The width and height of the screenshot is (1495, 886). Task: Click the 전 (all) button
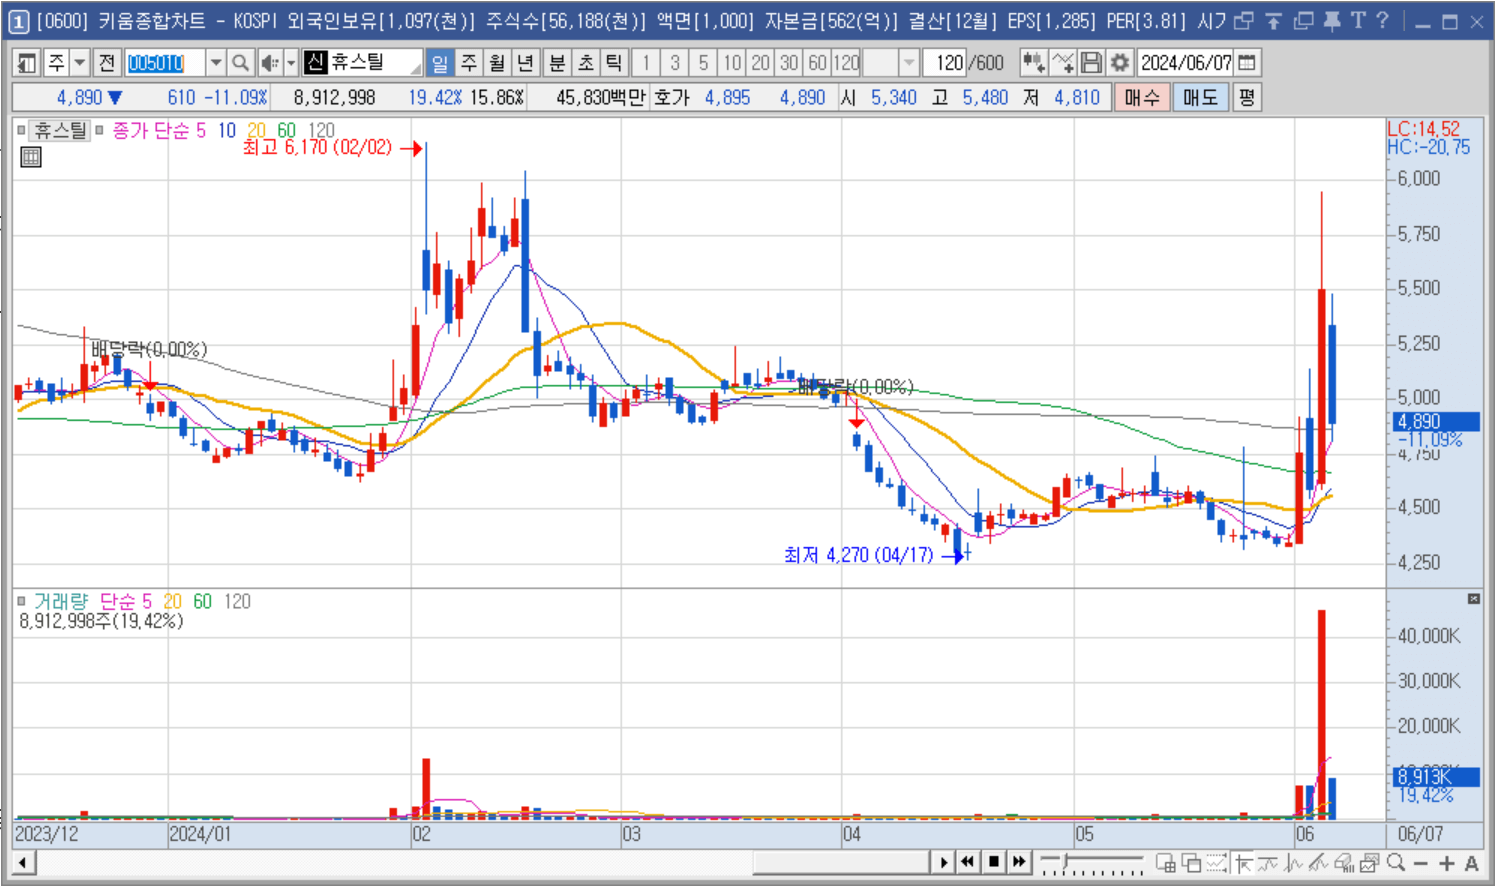click(107, 63)
